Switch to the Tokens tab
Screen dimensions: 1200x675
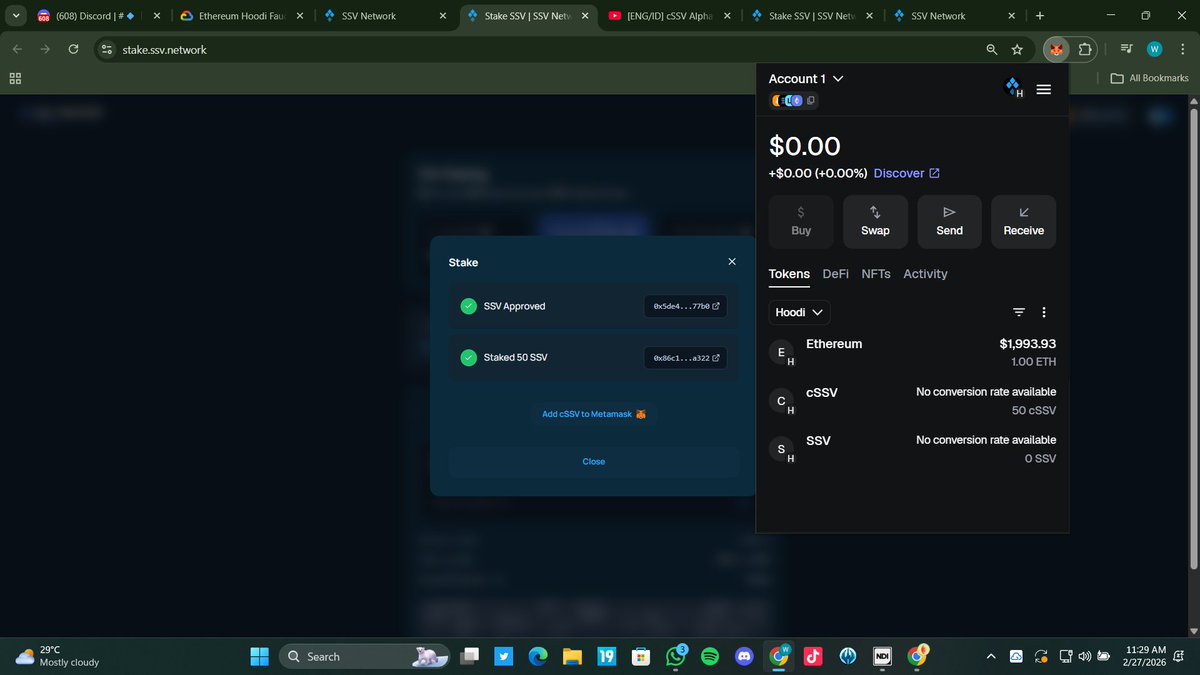pos(789,274)
